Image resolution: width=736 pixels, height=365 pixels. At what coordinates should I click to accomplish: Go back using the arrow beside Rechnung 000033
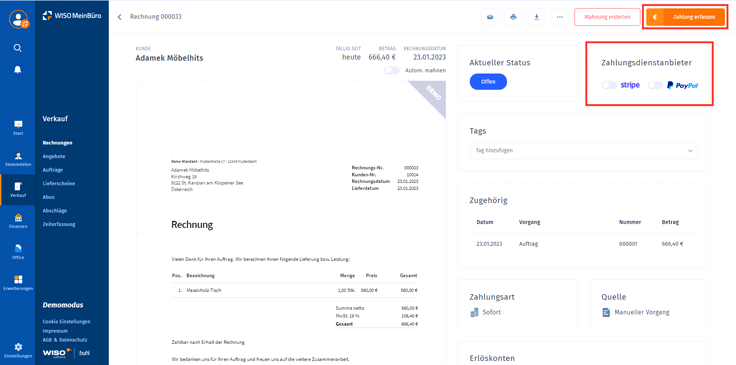[119, 17]
